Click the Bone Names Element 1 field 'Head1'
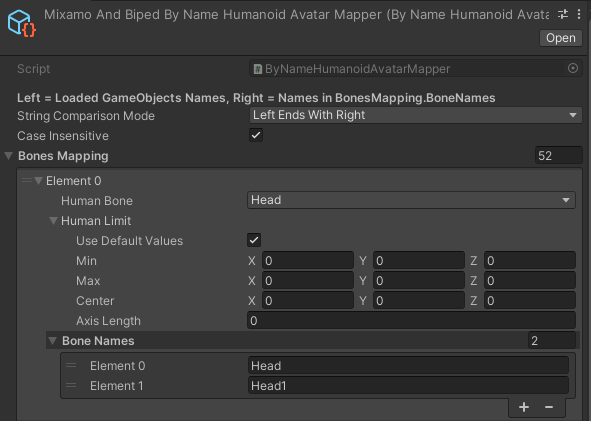Screen dimensions: 591x421 [408, 385]
